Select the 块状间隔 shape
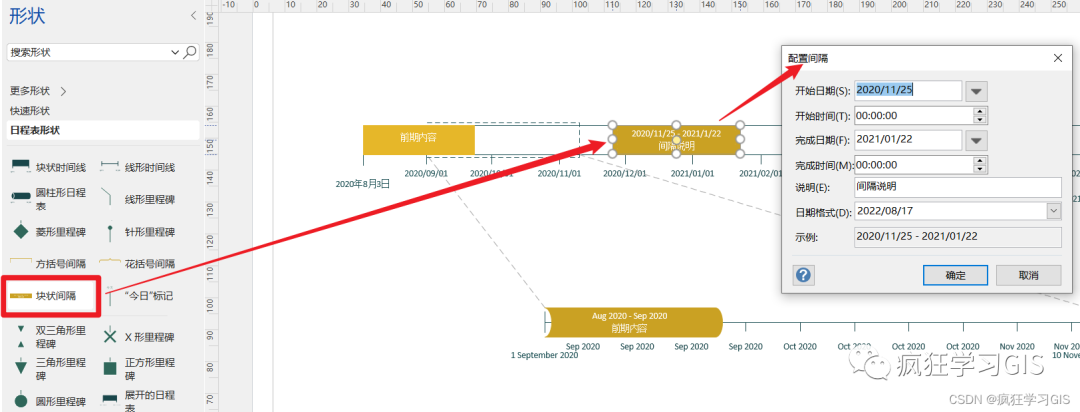1080x412 pixels. [48, 296]
